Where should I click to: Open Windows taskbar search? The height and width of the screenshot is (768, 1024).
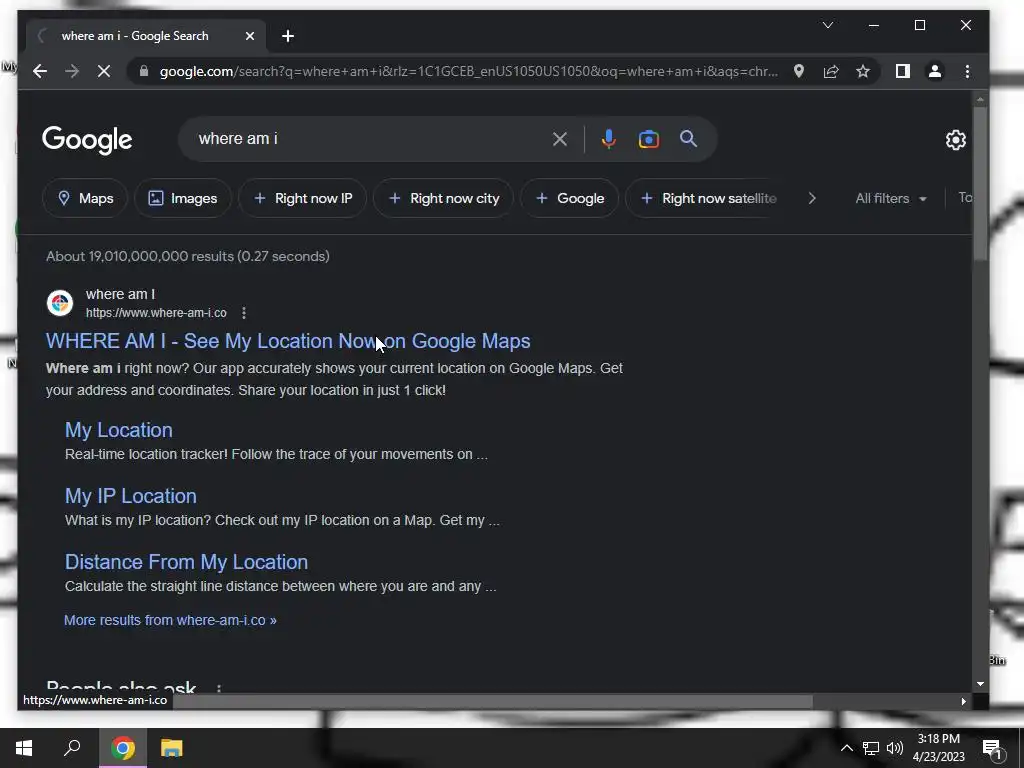point(72,748)
